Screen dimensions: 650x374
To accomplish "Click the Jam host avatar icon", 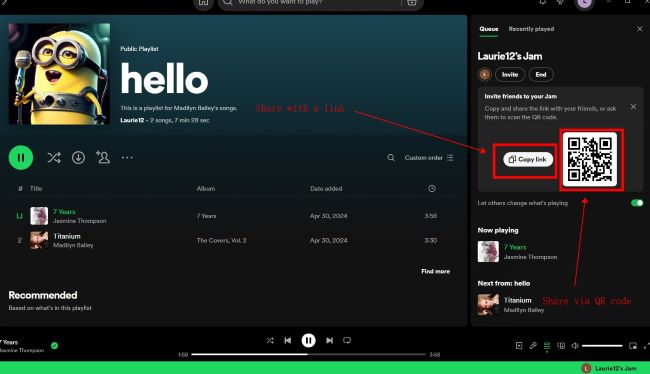I will click(485, 75).
